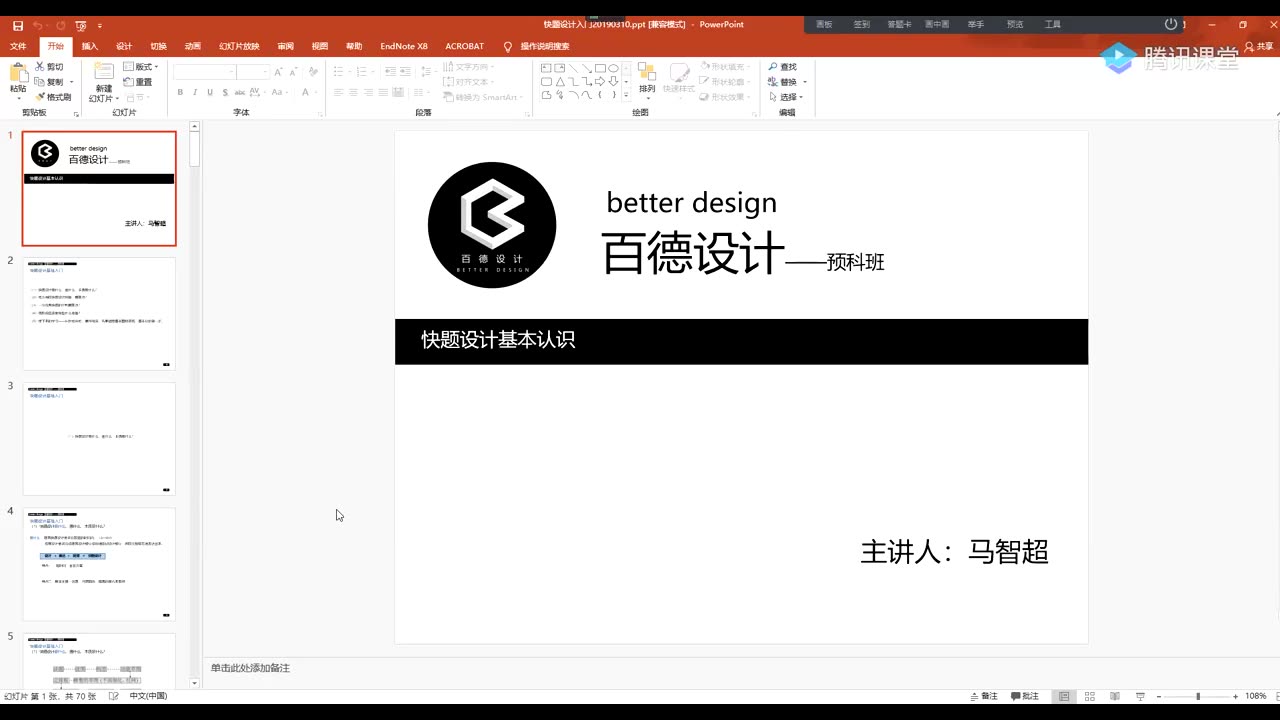Click the Save icon in quick access toolbar
1280x720 pixels.
point(18,25)
